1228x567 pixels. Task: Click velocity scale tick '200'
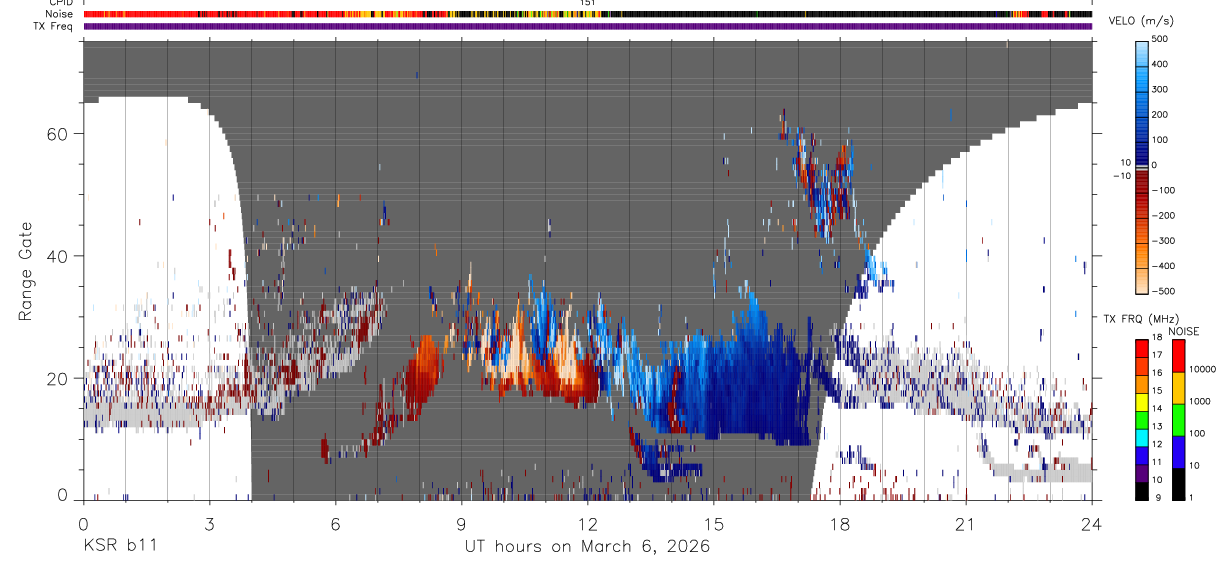point(1161,114)
